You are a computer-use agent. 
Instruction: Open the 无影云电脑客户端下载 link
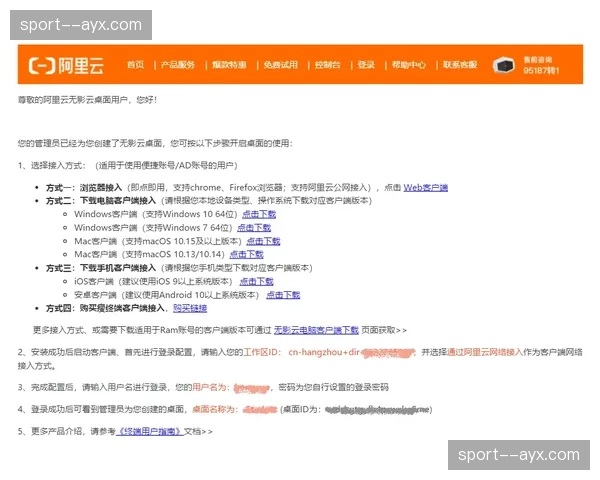coord(316,330)
